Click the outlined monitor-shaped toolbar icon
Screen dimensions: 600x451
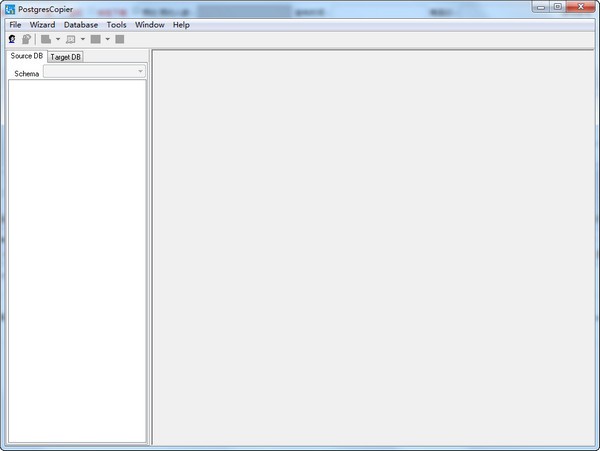coord(71,39)
